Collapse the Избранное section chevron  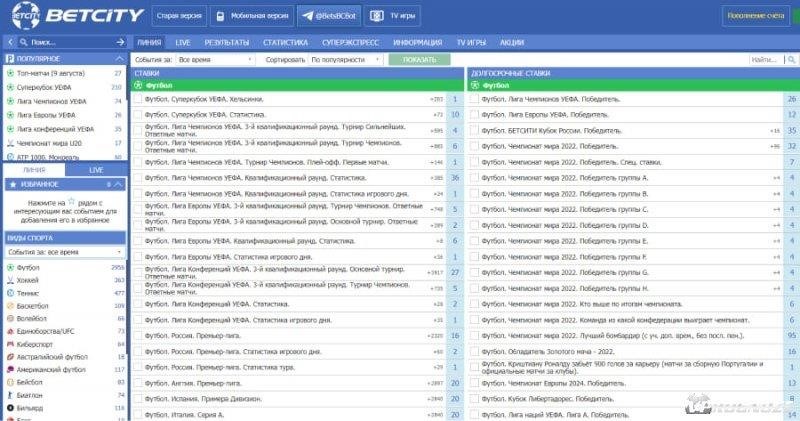coord(118,184)
